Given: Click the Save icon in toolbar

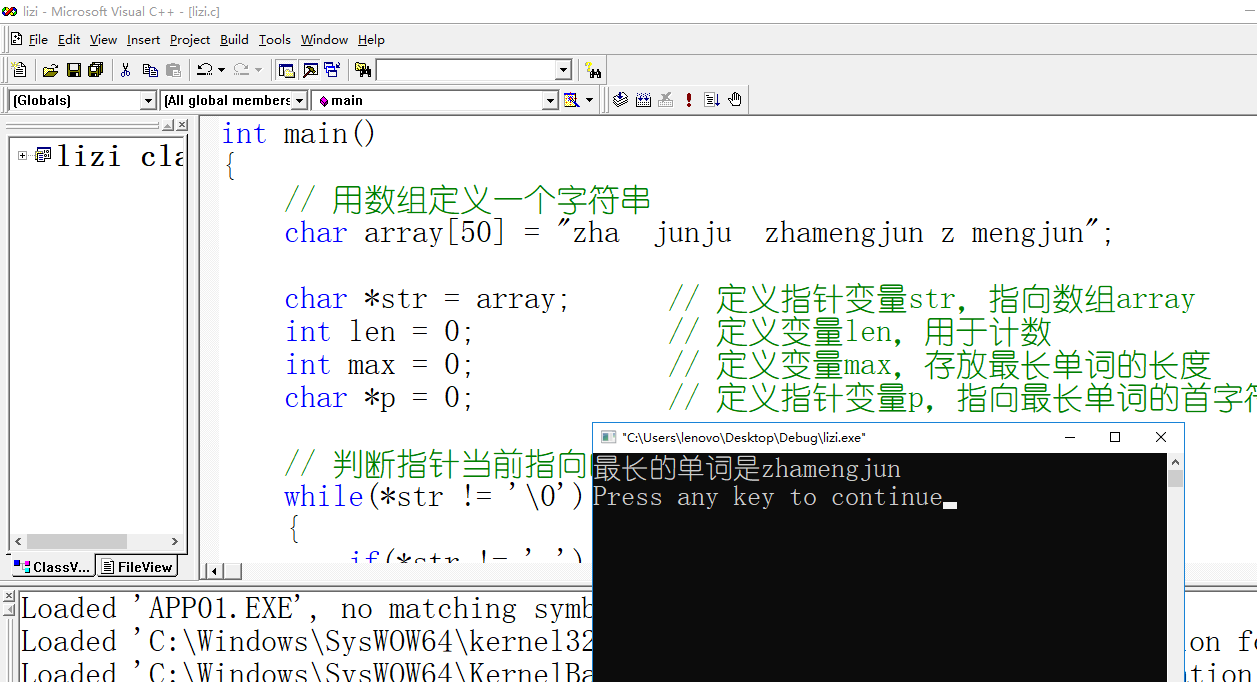Looking at the screenshot, I should point(73,70).
